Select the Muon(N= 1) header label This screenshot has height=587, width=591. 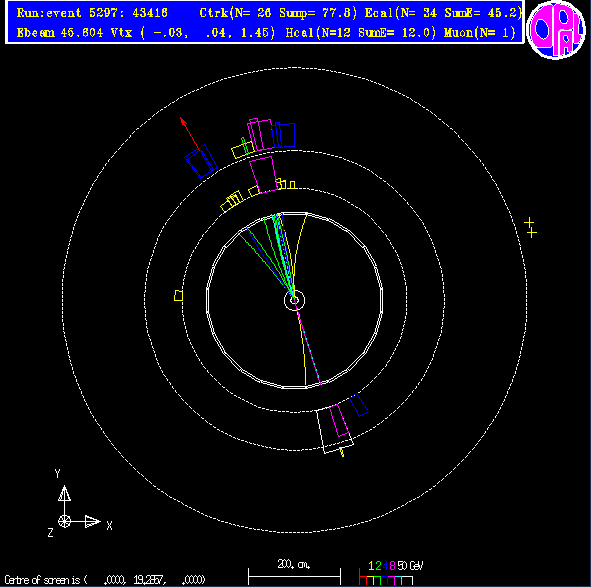pyautogui.click(x=480, y=33)
